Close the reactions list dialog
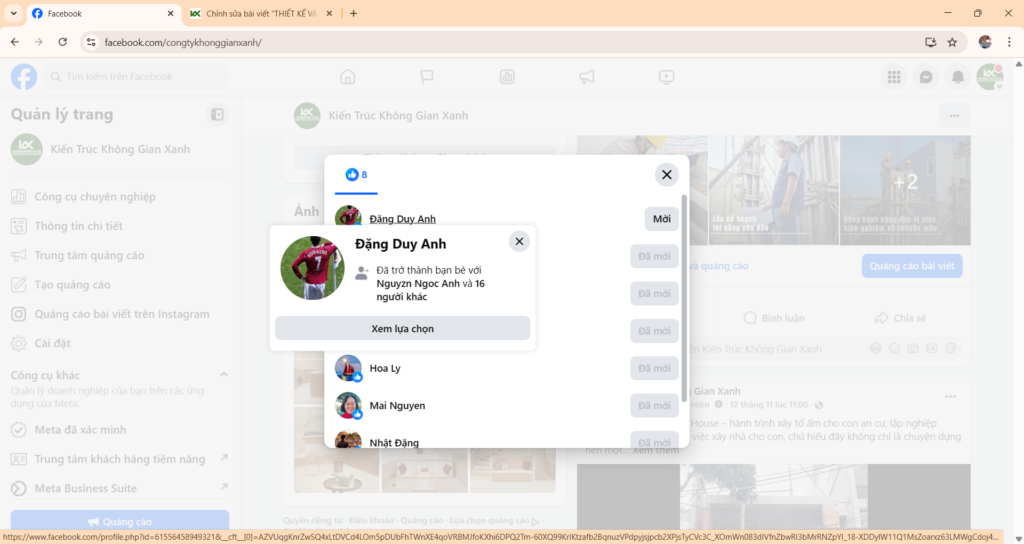 (667, 175)
